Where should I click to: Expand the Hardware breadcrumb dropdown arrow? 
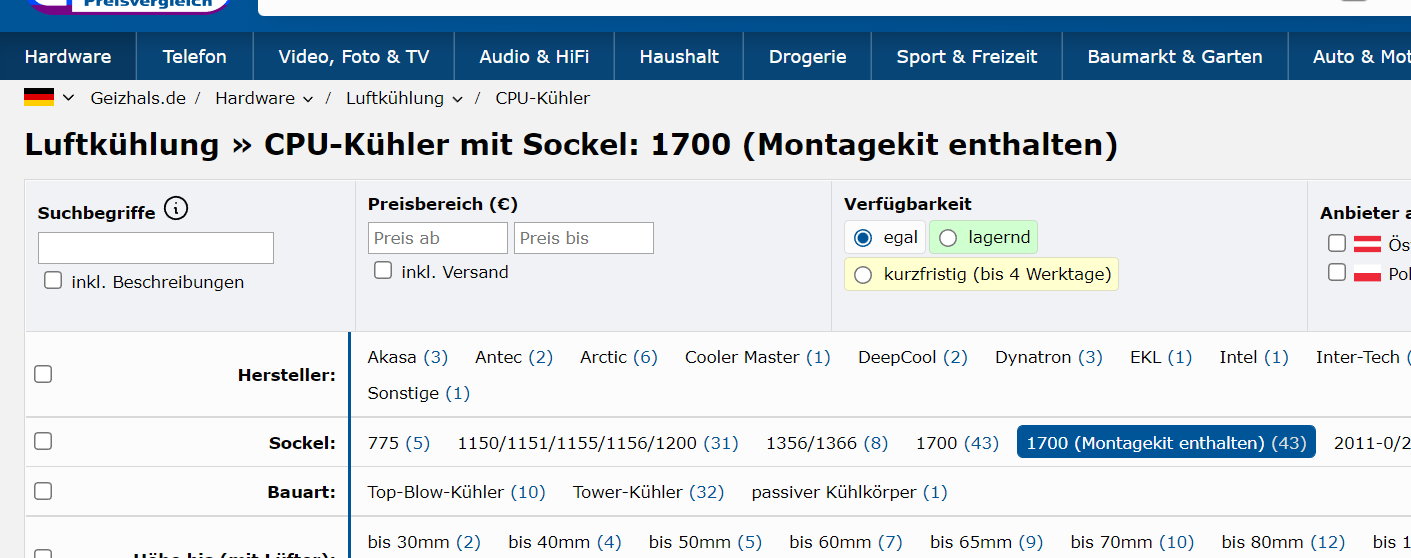308,99
